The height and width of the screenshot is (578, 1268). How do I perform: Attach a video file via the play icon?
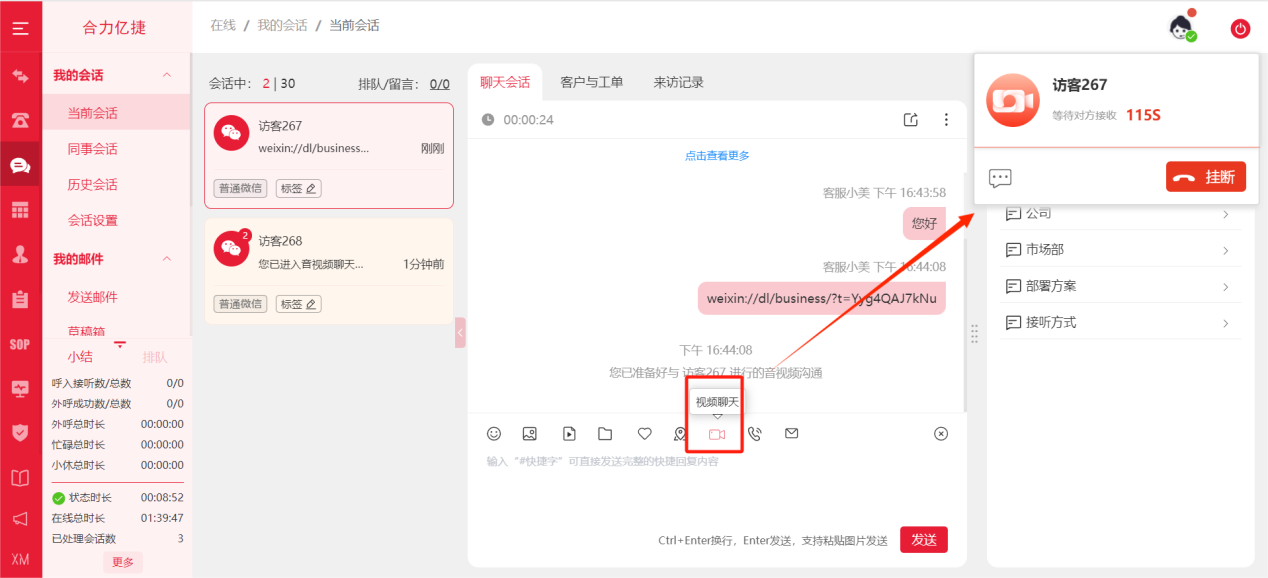[569, 434]
